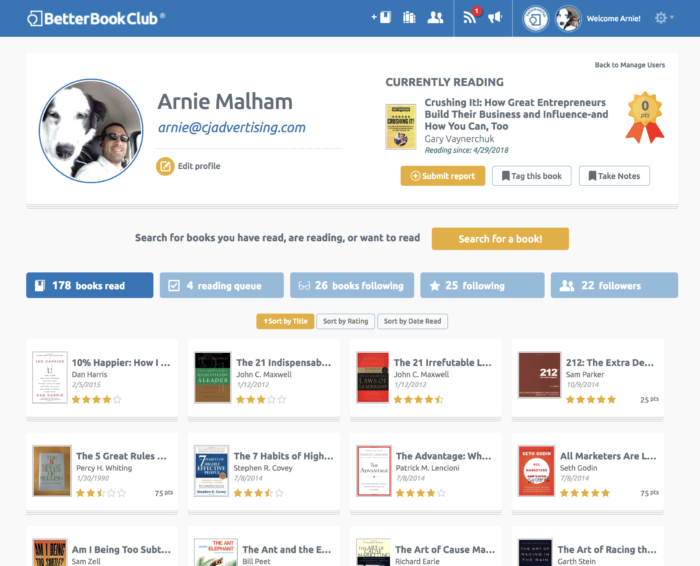
Task: Click the Edit profile link text
Action: tap(199, 166)
